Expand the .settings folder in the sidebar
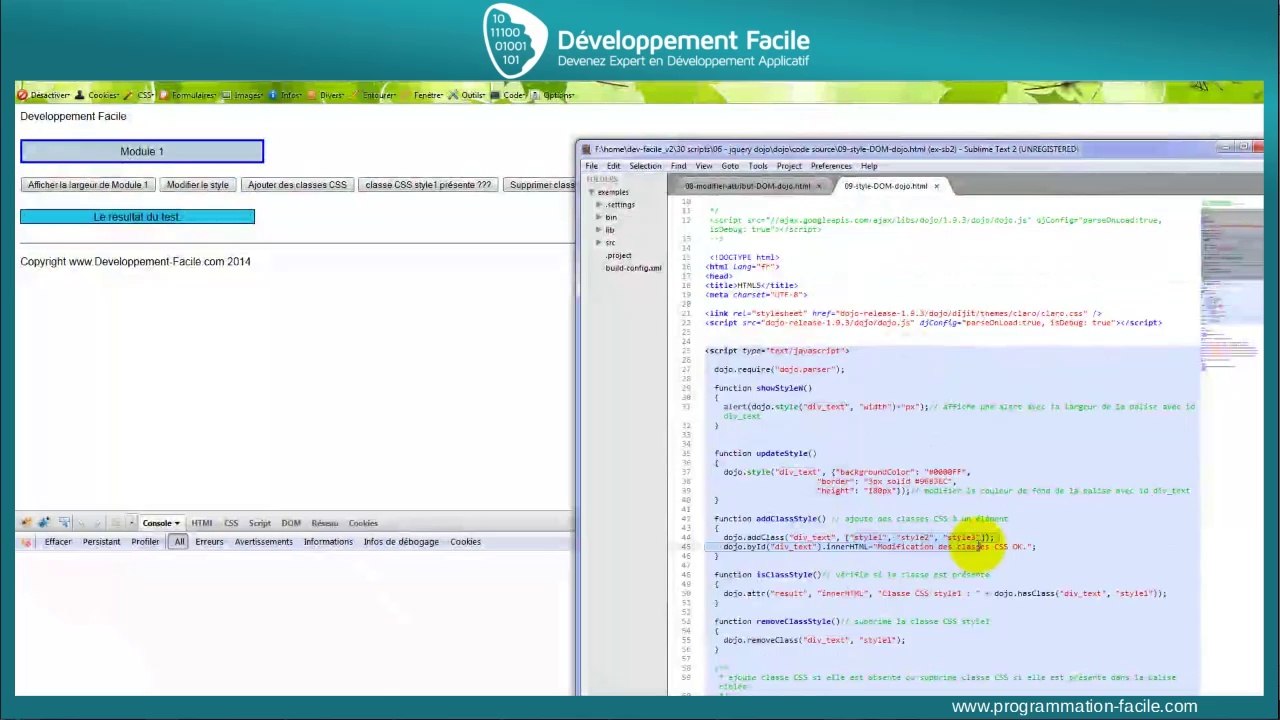Image resolution: width=1280 pixels, height=720 pixels. click(x=599, y=205)
